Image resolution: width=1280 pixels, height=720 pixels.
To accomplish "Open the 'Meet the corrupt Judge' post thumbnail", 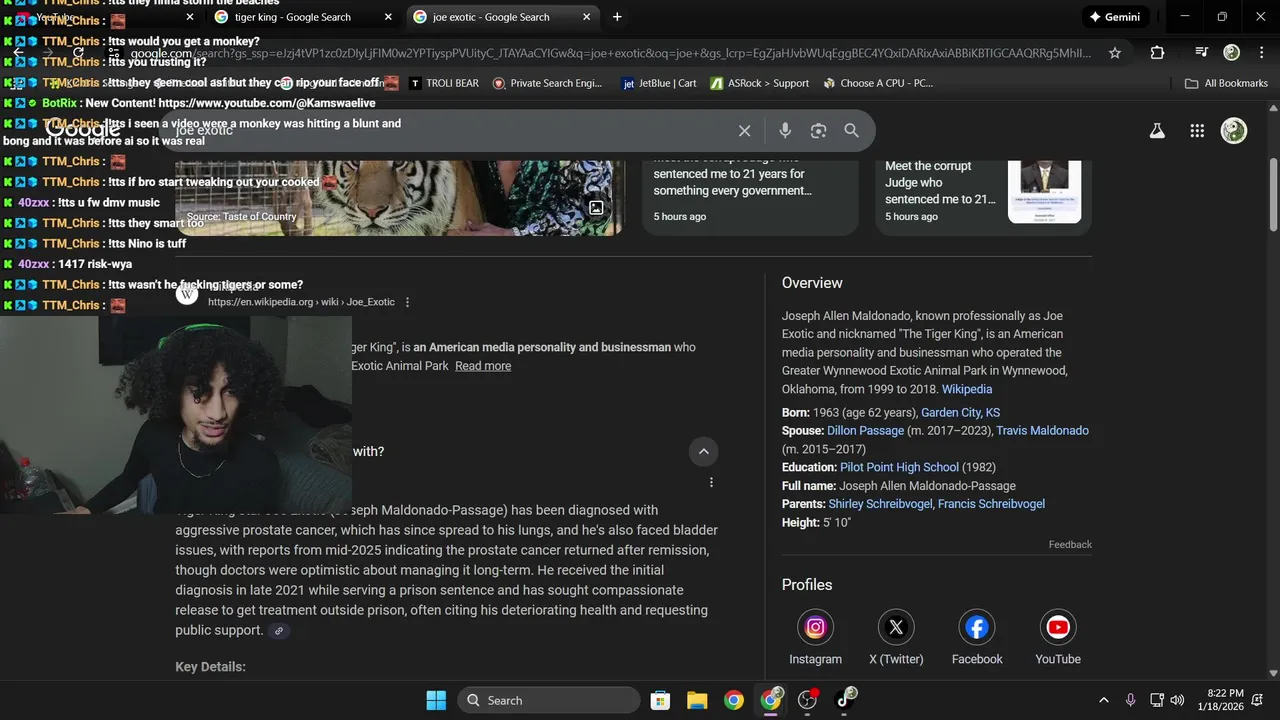I will point(1044,190).
